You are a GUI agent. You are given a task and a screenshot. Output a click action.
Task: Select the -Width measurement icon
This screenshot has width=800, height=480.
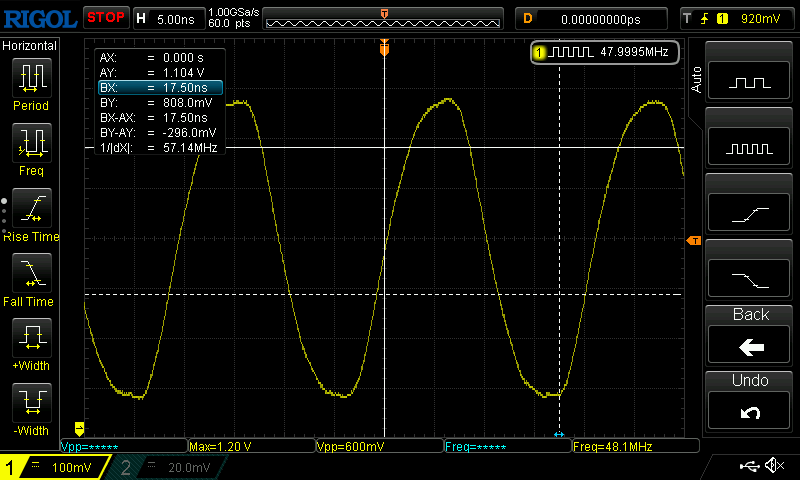[31, 408]
